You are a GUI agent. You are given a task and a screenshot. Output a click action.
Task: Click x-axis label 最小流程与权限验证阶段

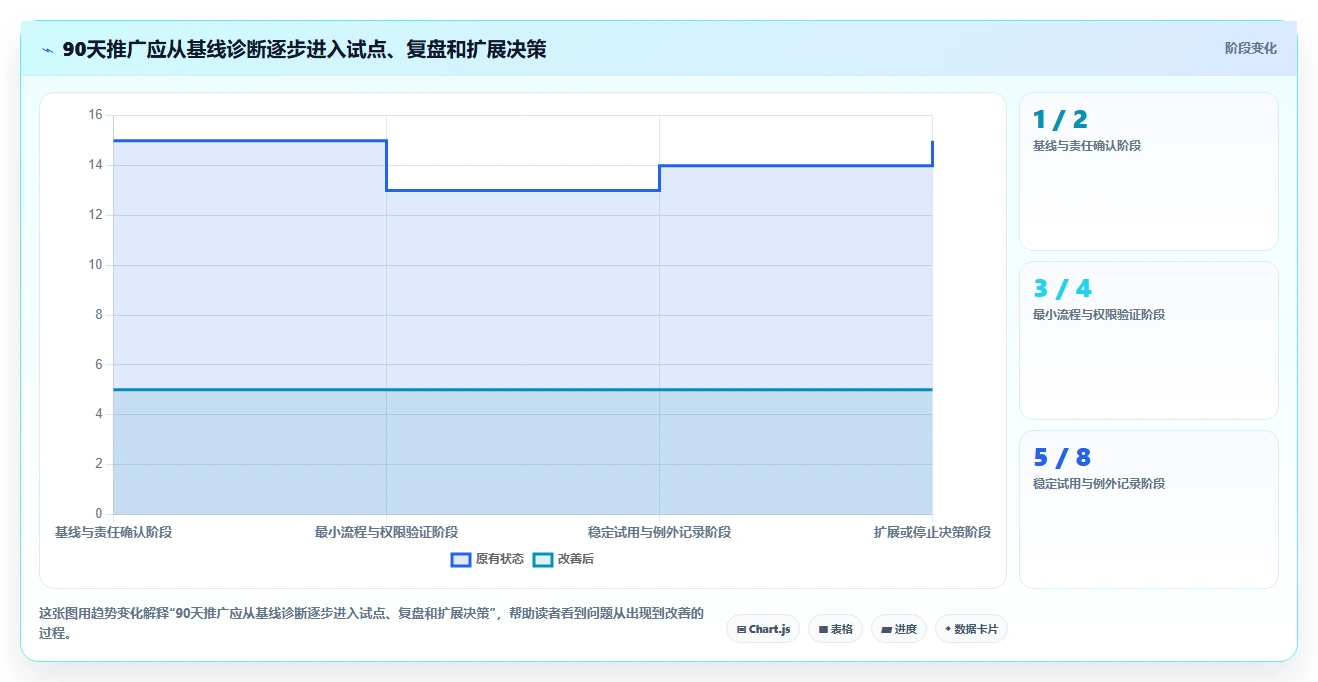click(386, 532)
